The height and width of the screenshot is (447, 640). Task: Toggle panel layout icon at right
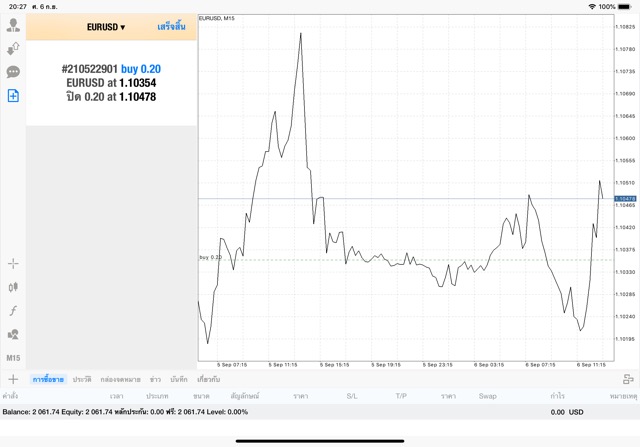tap(628, 379)
